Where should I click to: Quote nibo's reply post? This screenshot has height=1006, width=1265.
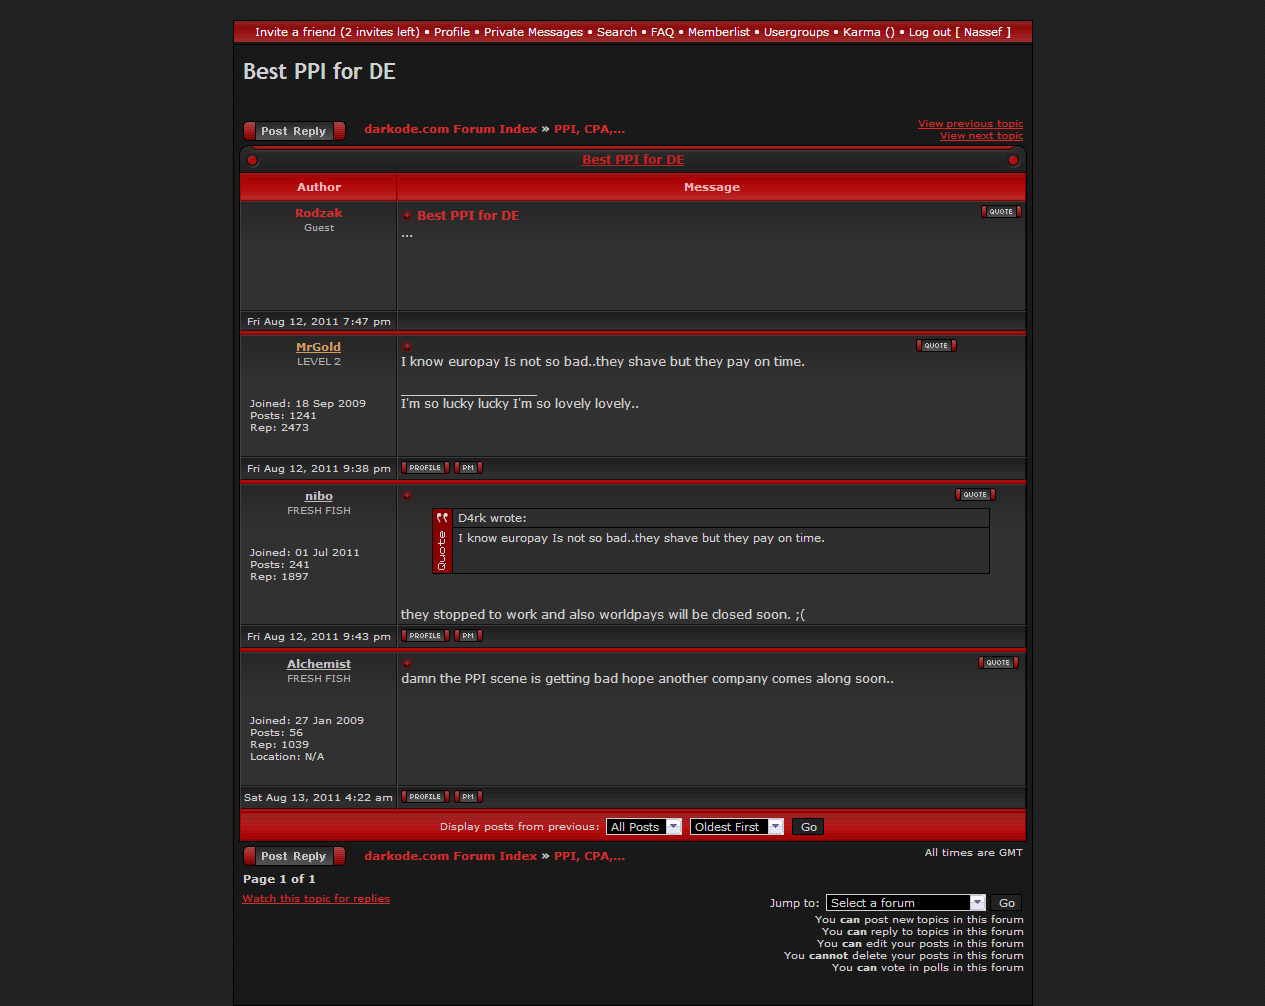click(x=975, y=495)
